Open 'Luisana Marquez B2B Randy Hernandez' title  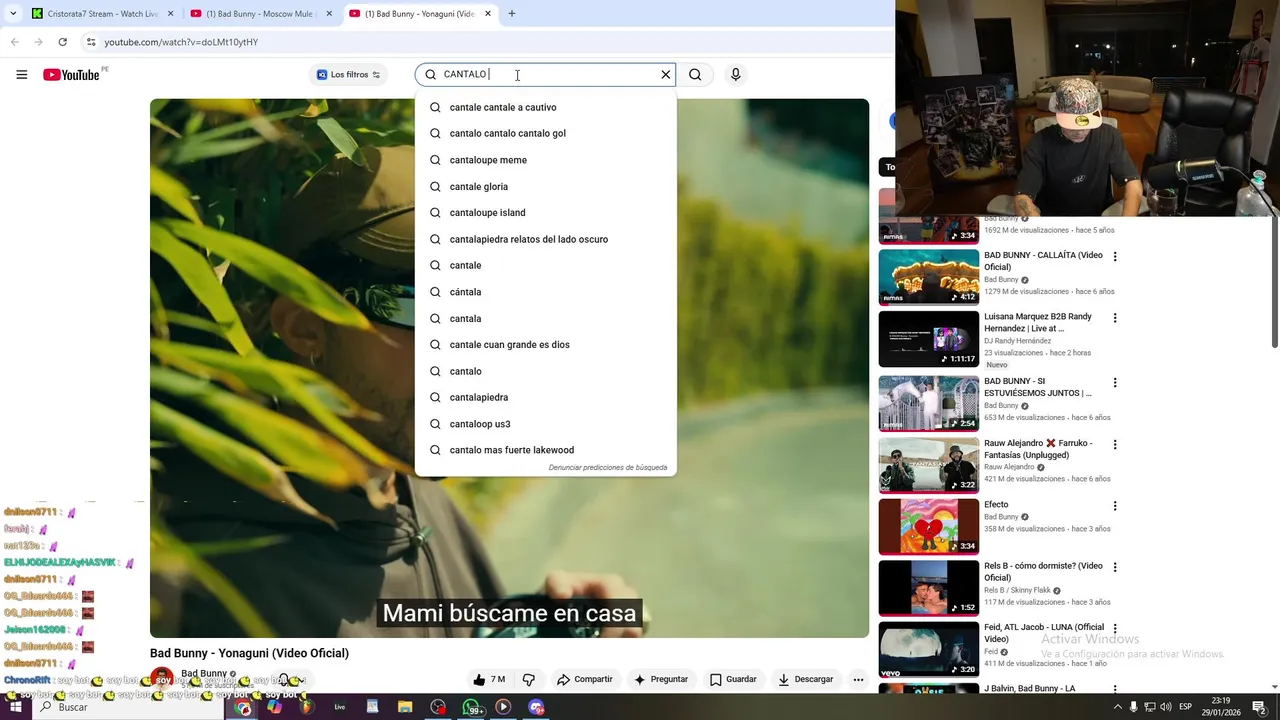pos(1038,322)
